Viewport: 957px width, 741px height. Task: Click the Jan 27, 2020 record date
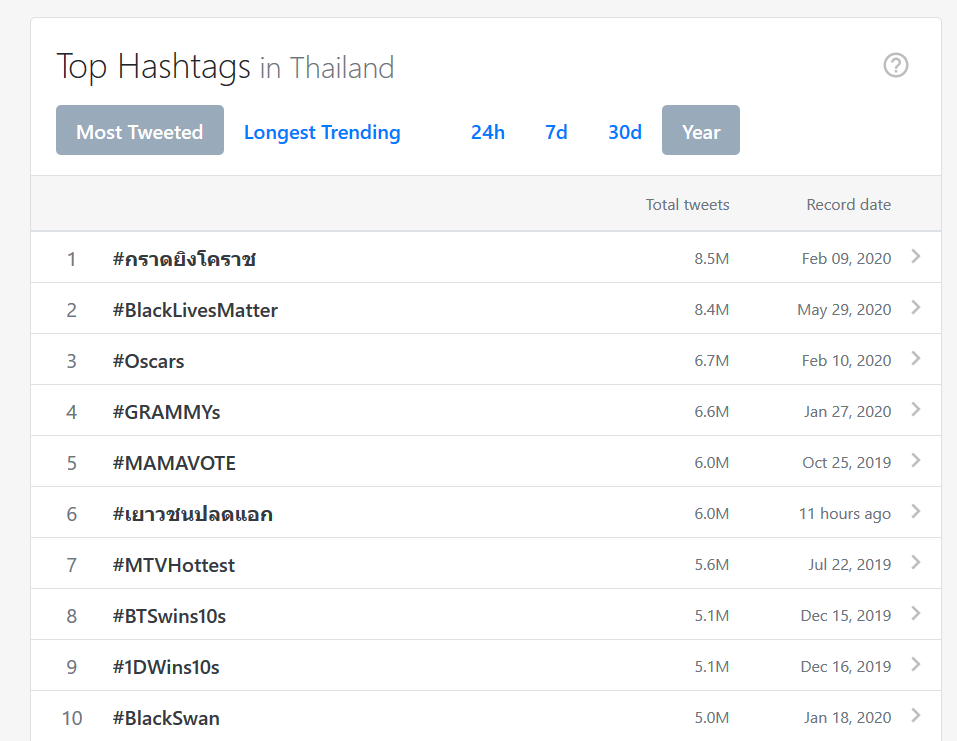point(847,412)
